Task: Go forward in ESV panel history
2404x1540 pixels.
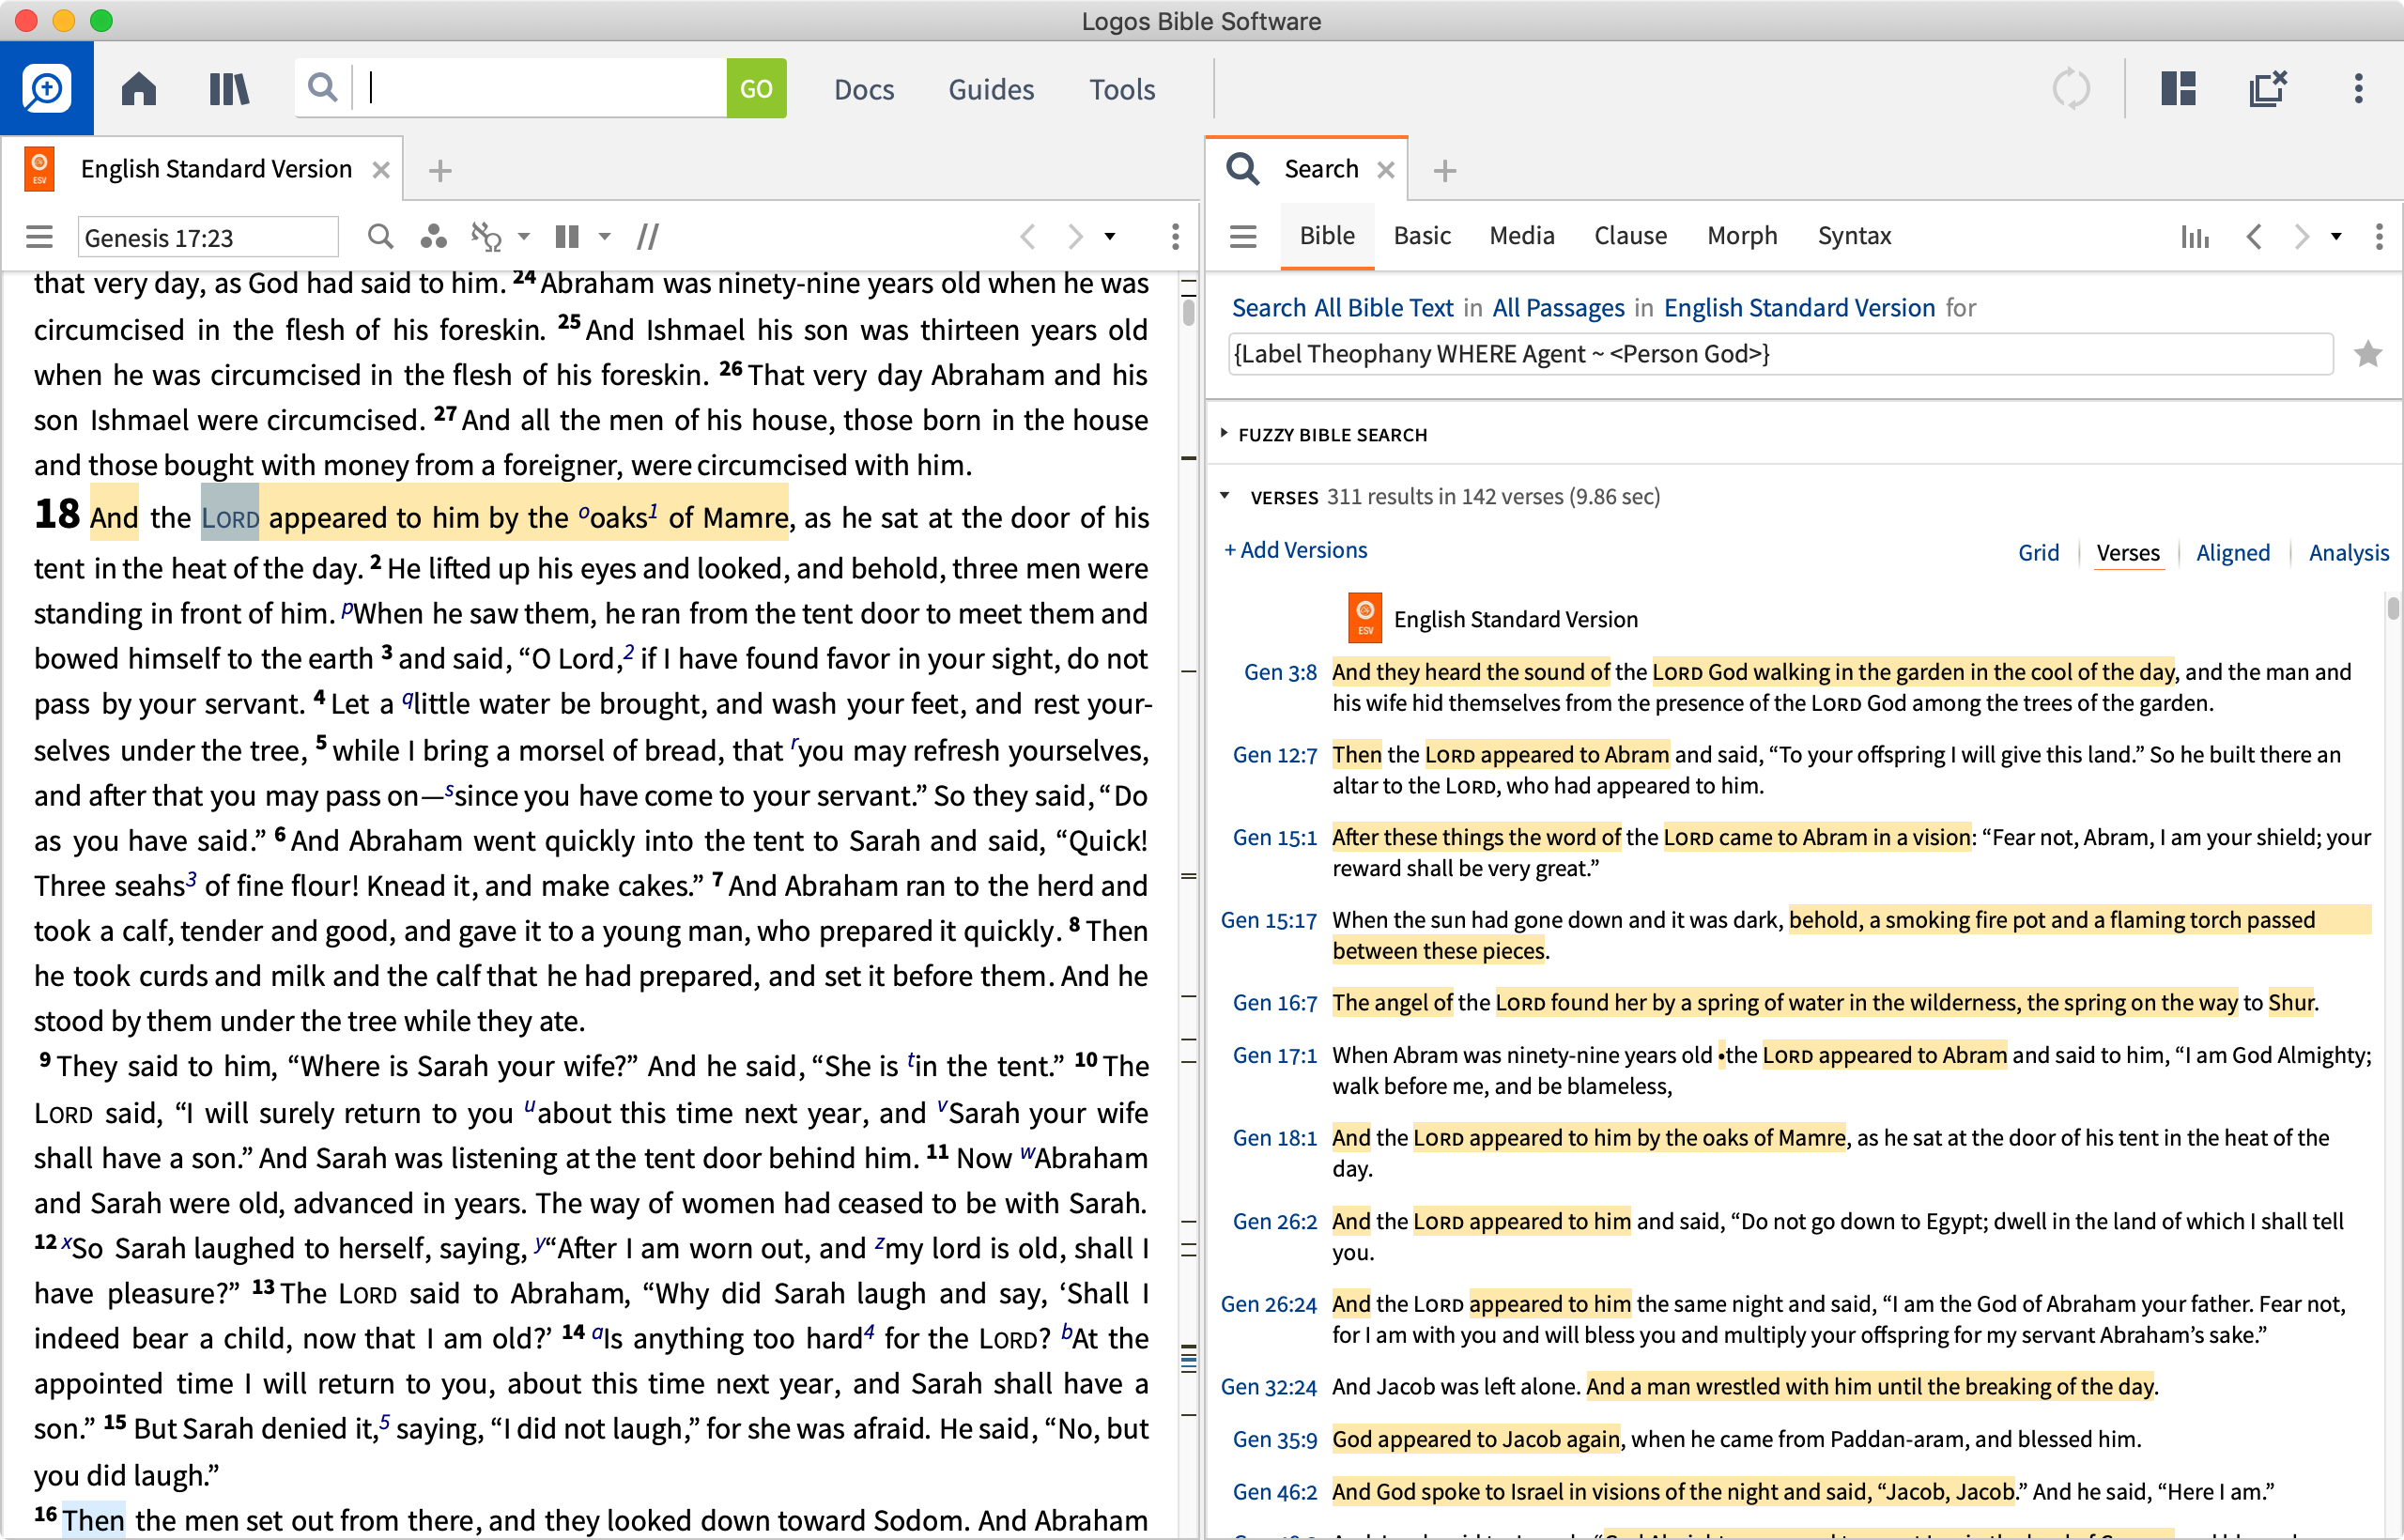Action: (x=1075, y=237)
